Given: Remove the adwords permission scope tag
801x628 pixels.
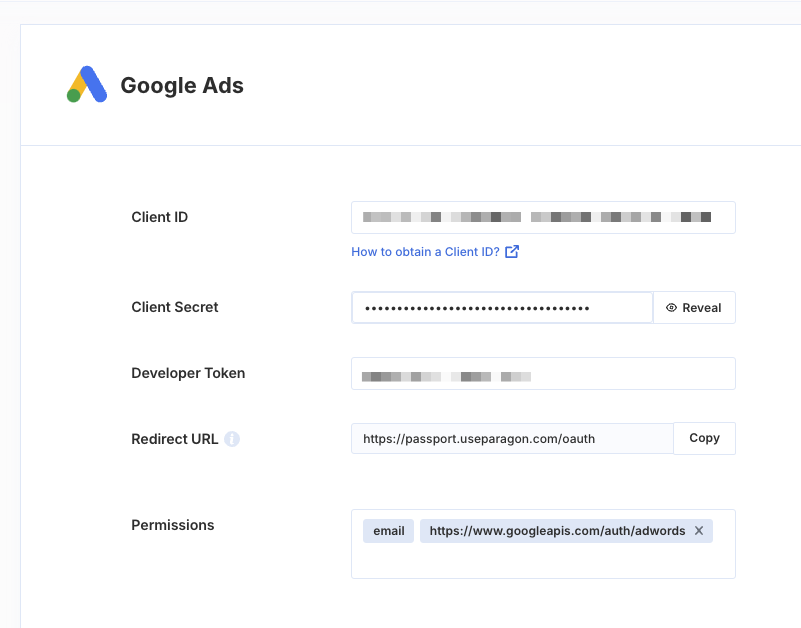Looking at the screenshot, I should 699,531.
